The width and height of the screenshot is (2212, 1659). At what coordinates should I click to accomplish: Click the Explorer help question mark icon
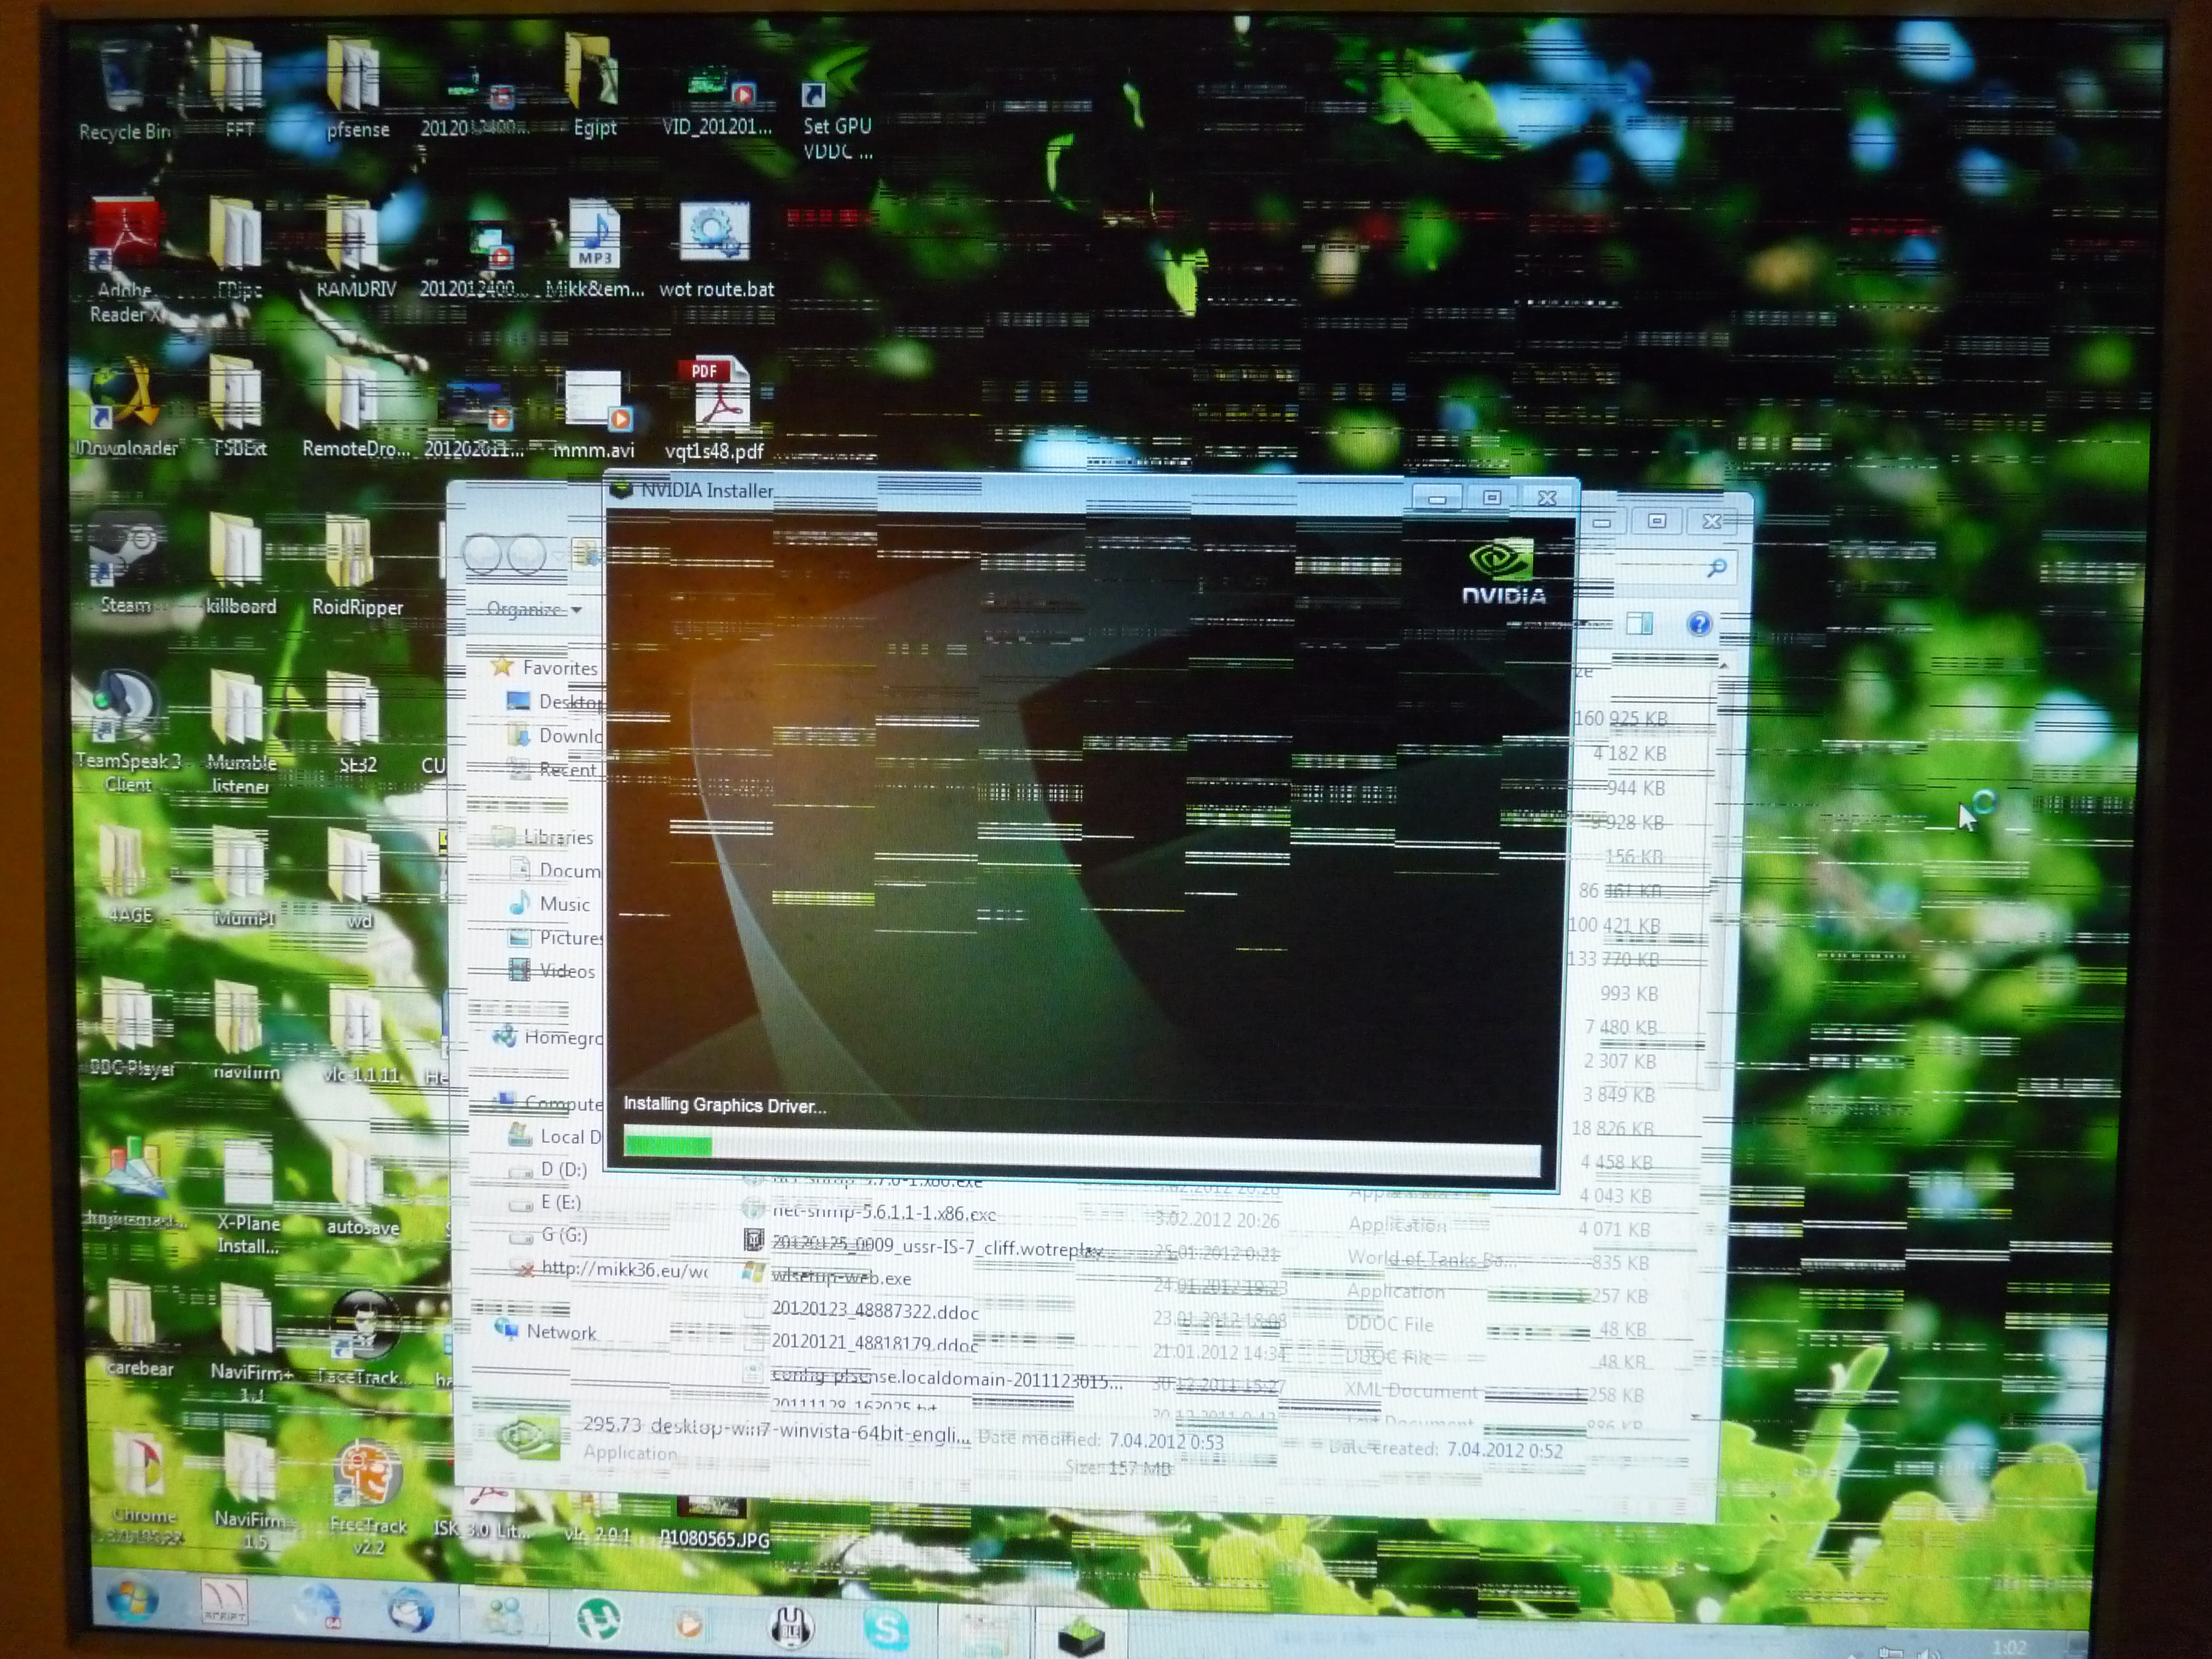click(1699, 624)
